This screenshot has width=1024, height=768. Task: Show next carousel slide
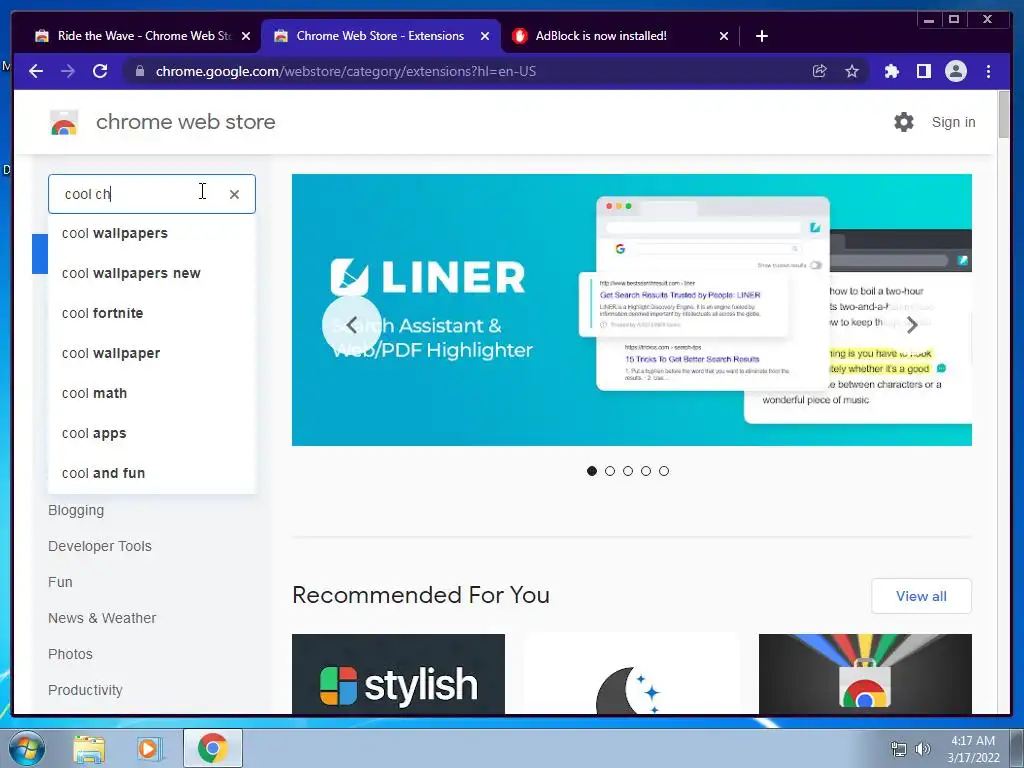(x=912, y=324)
